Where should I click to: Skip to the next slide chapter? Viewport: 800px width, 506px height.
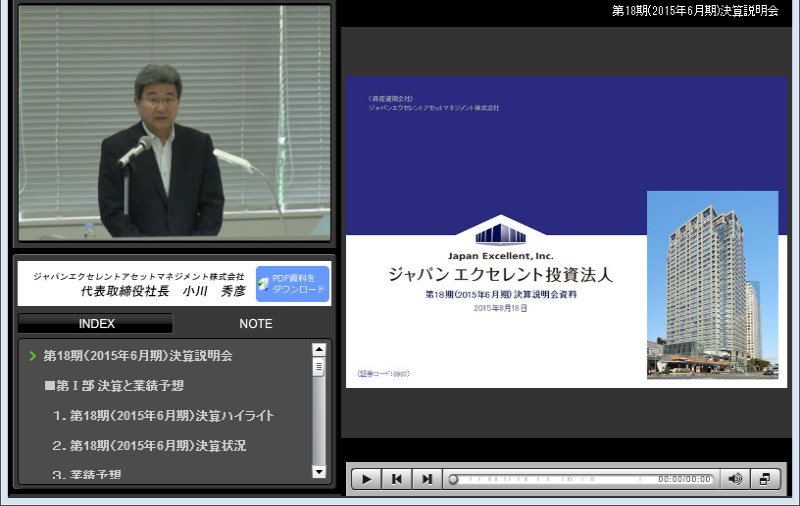point(427,479)
